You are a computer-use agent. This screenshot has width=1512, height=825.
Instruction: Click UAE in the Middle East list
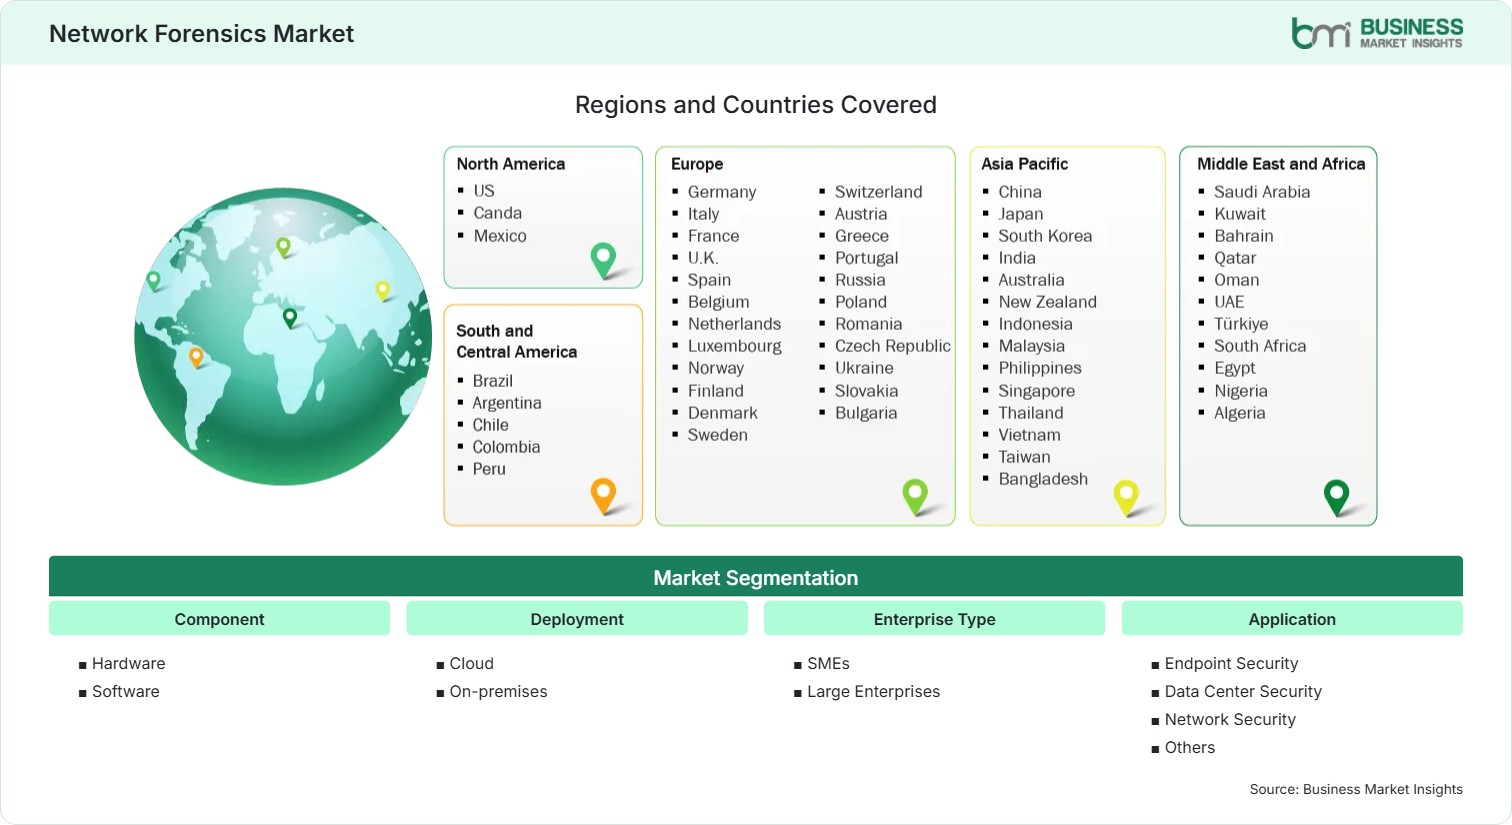1229,302
